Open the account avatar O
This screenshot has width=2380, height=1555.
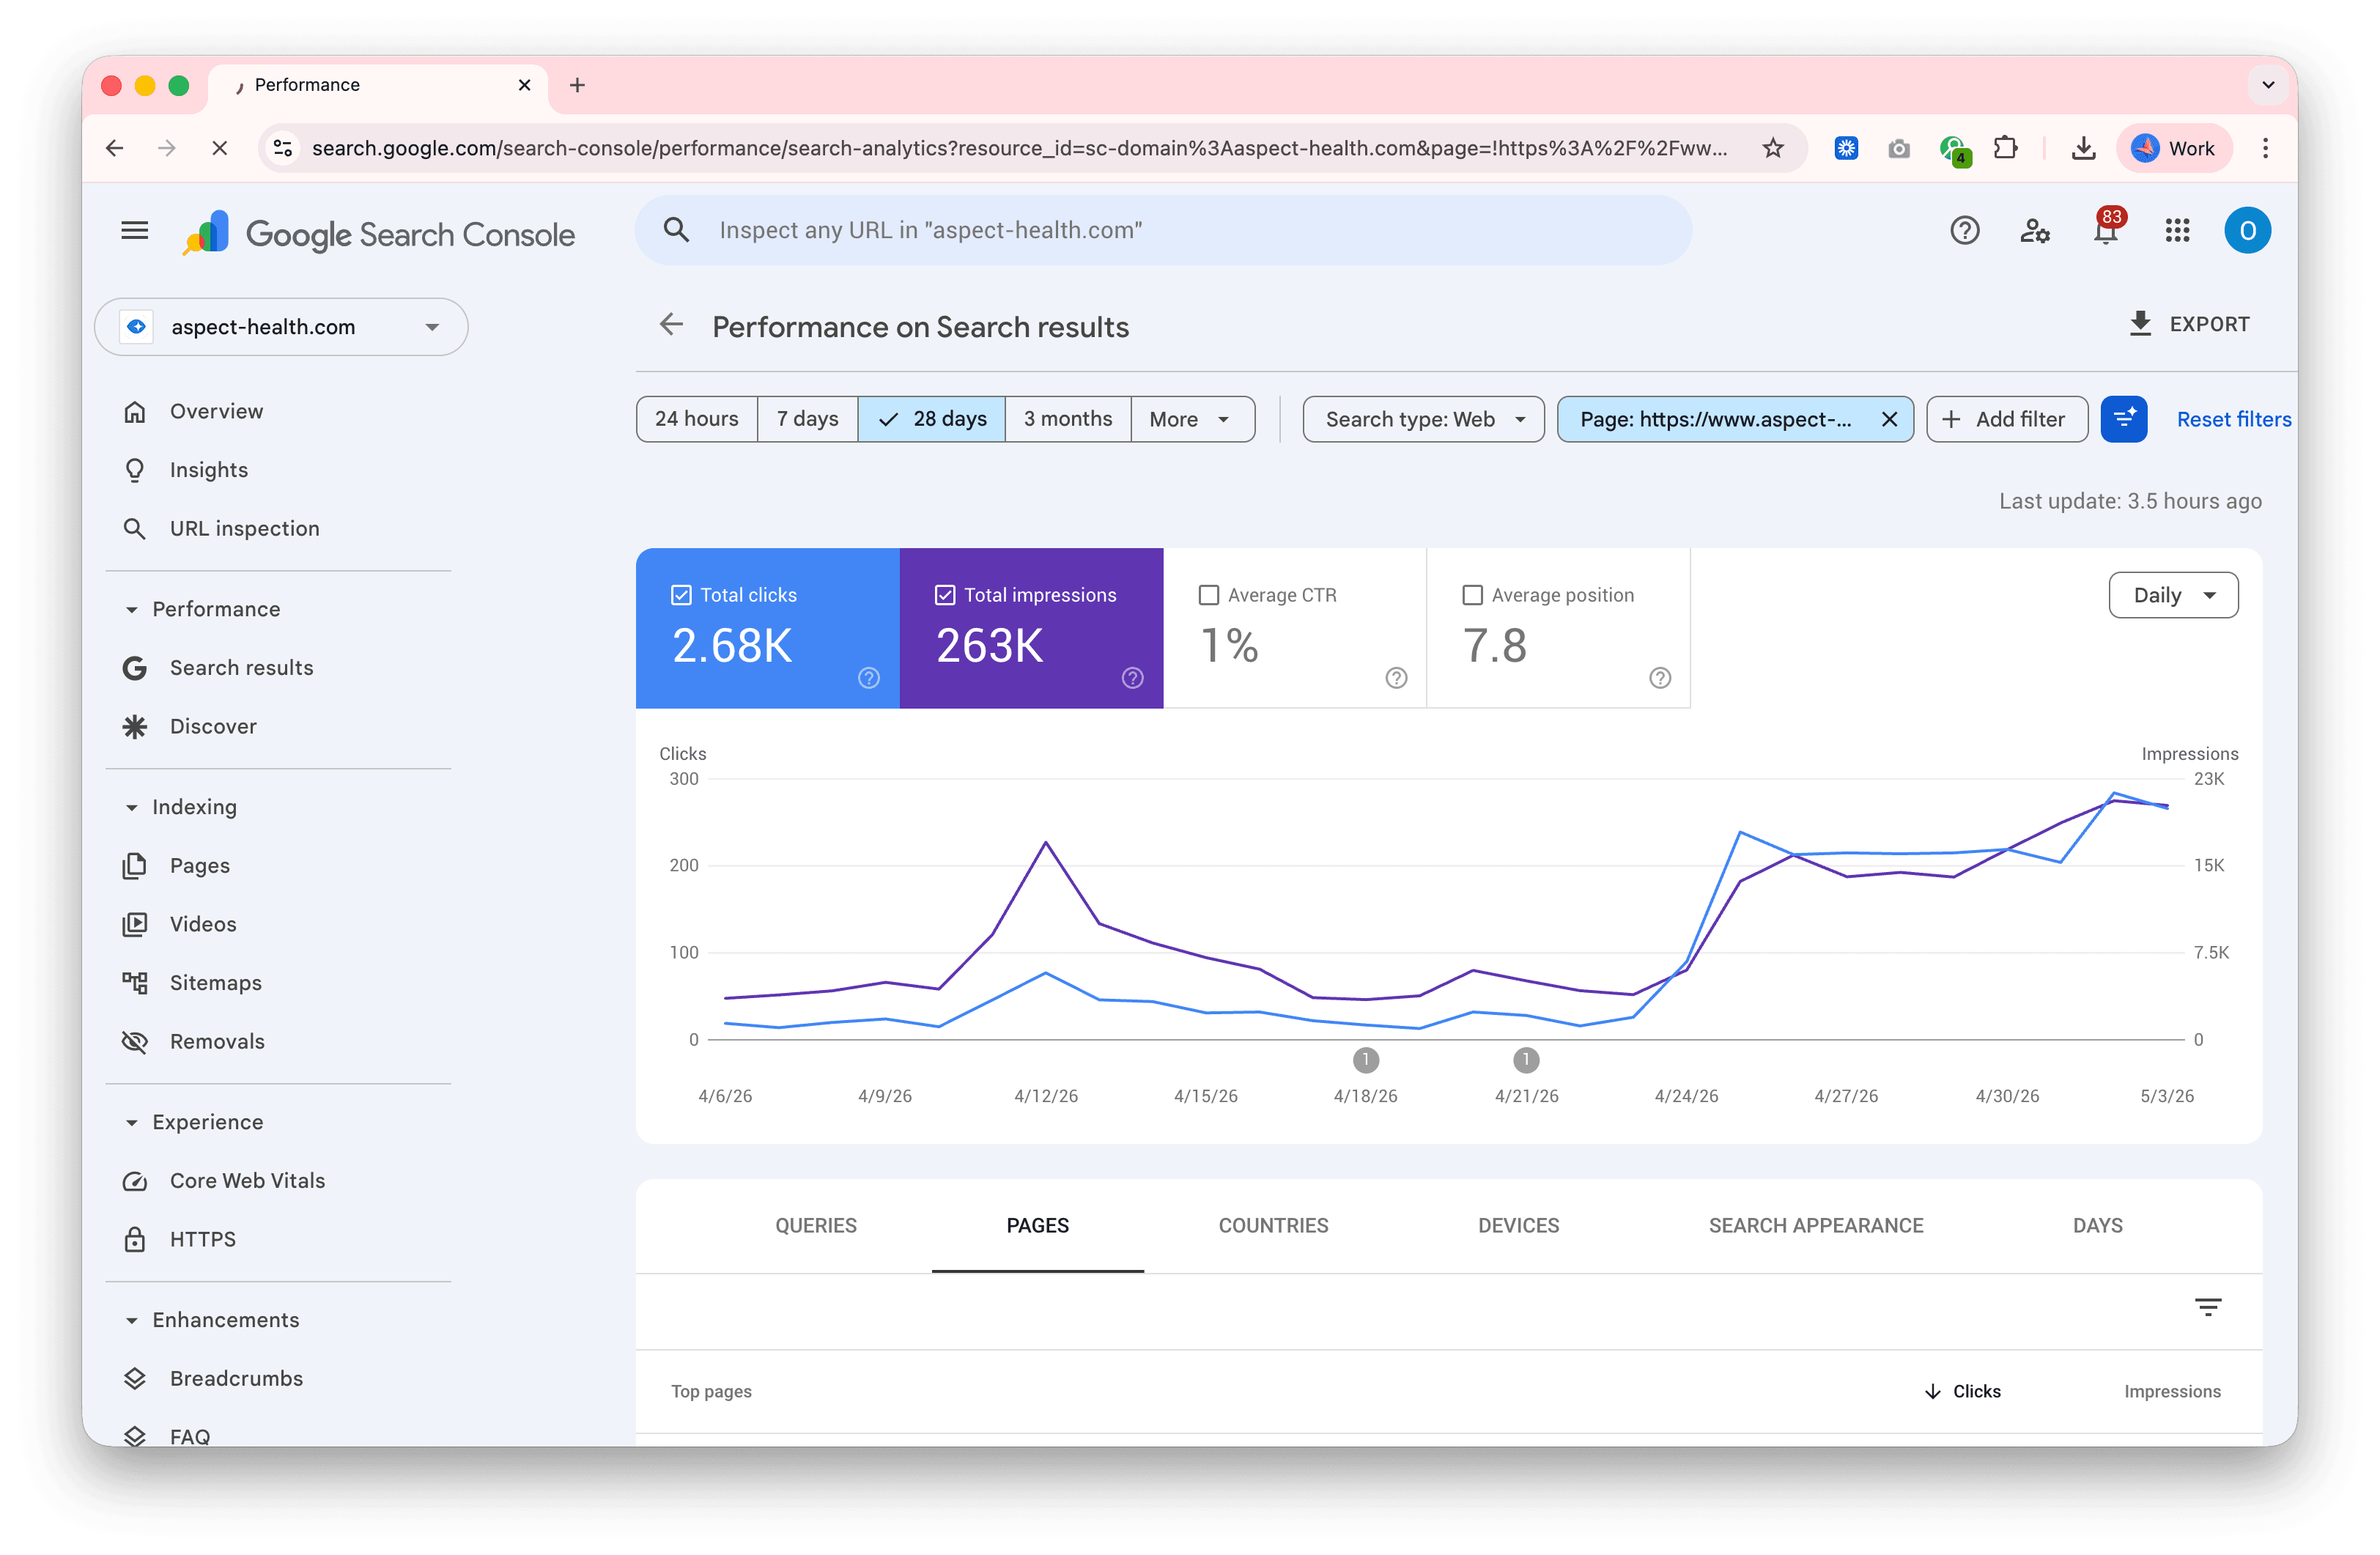click(2247, 231)
